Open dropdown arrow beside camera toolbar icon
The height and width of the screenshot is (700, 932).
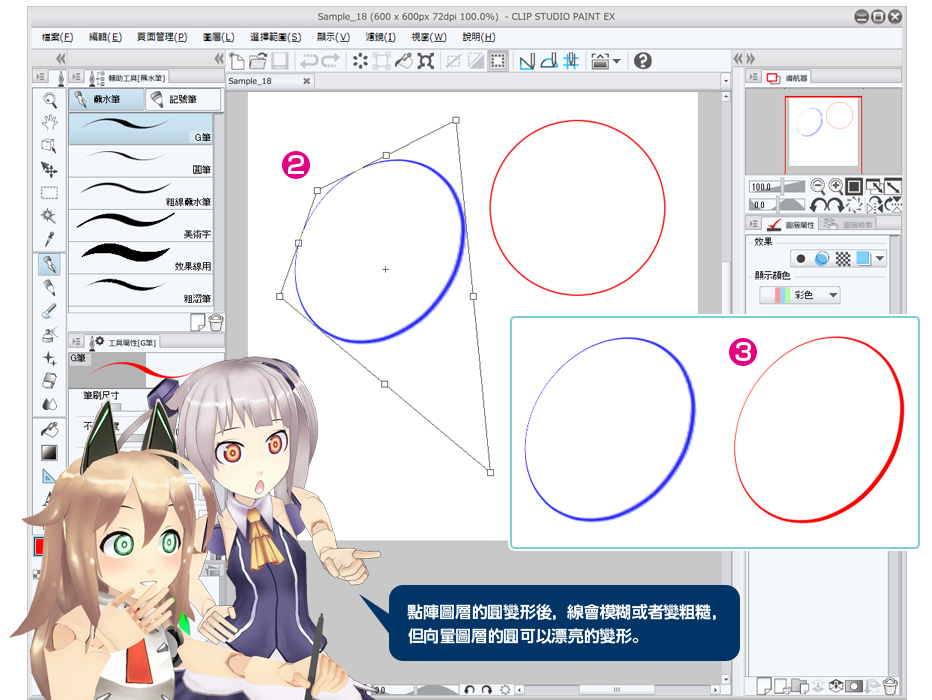click(617, 61)
